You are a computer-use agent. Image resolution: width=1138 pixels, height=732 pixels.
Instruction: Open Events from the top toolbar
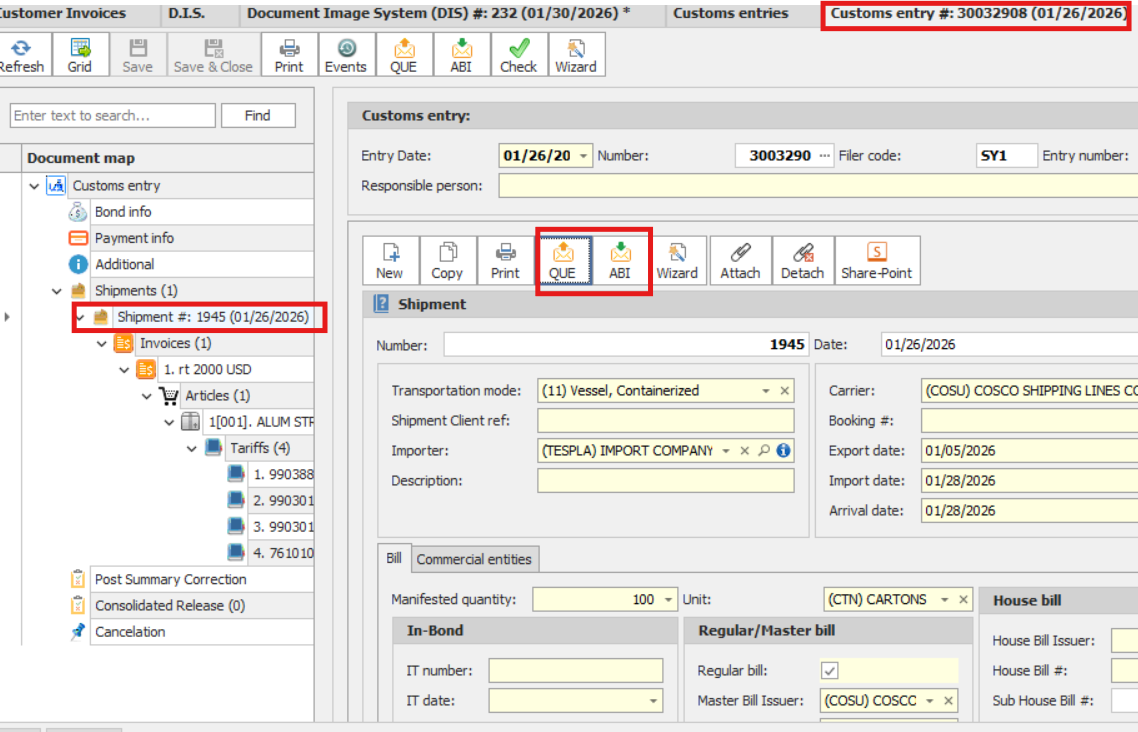[x=346, y=54]
